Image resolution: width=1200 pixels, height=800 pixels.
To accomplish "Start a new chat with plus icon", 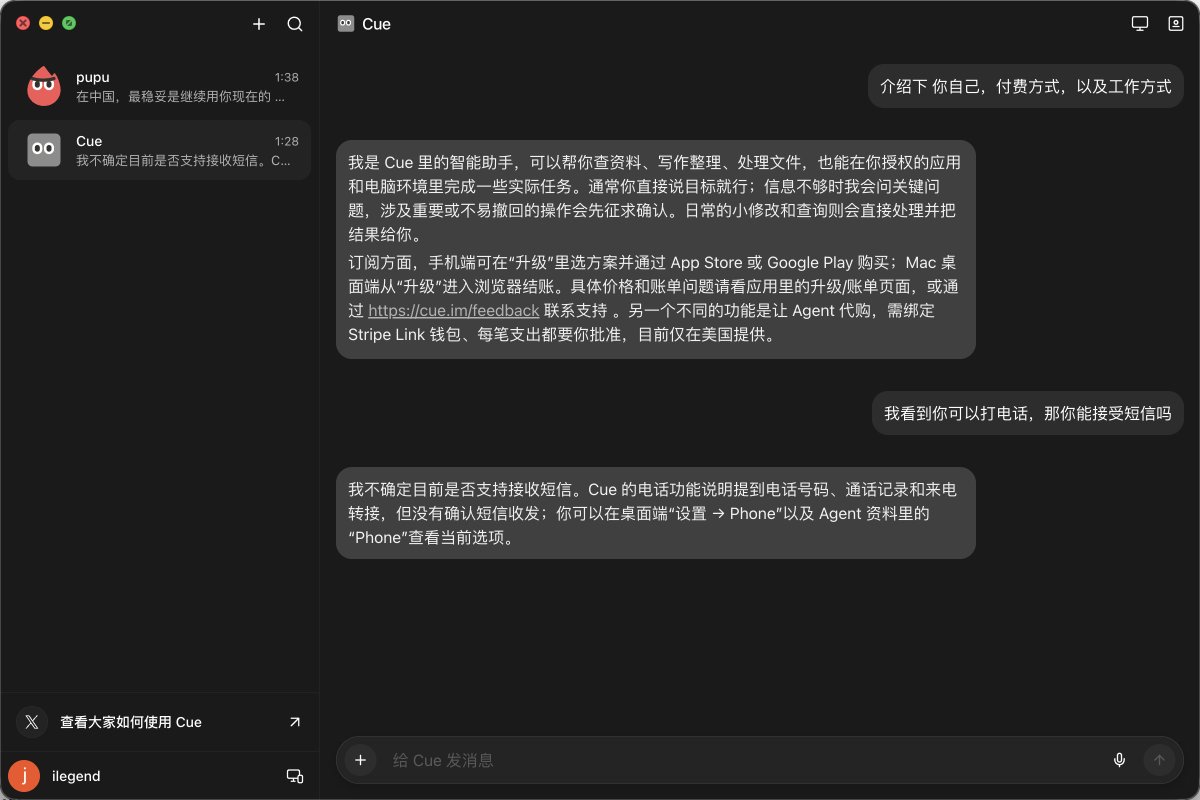I will (259, 24).
